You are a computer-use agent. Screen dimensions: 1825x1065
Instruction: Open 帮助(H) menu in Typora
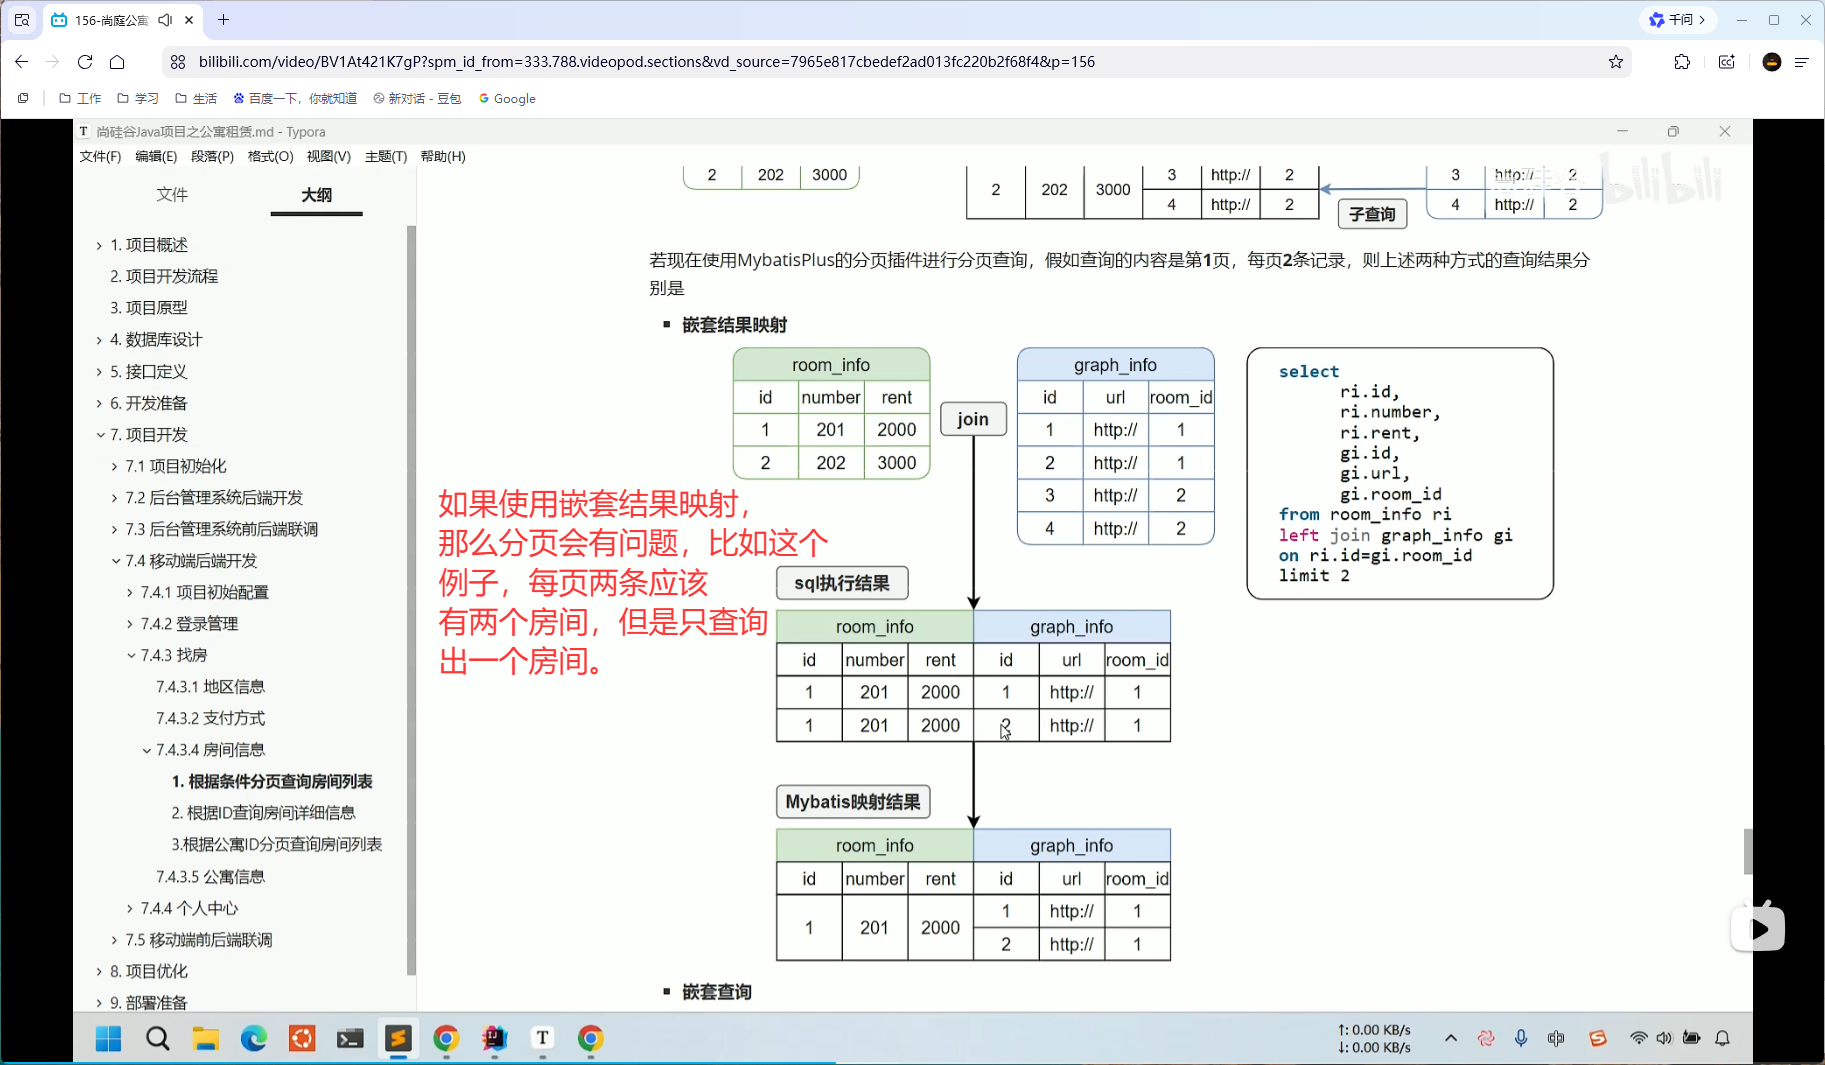tap(443, 156)
